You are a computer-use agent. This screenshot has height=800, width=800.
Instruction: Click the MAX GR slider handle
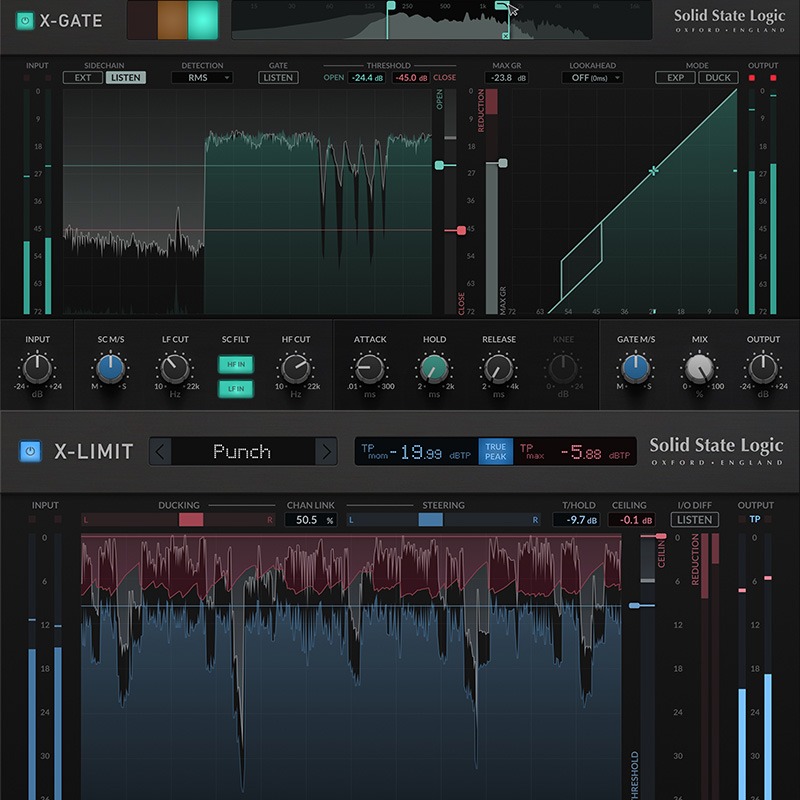[x=503, y=163]
